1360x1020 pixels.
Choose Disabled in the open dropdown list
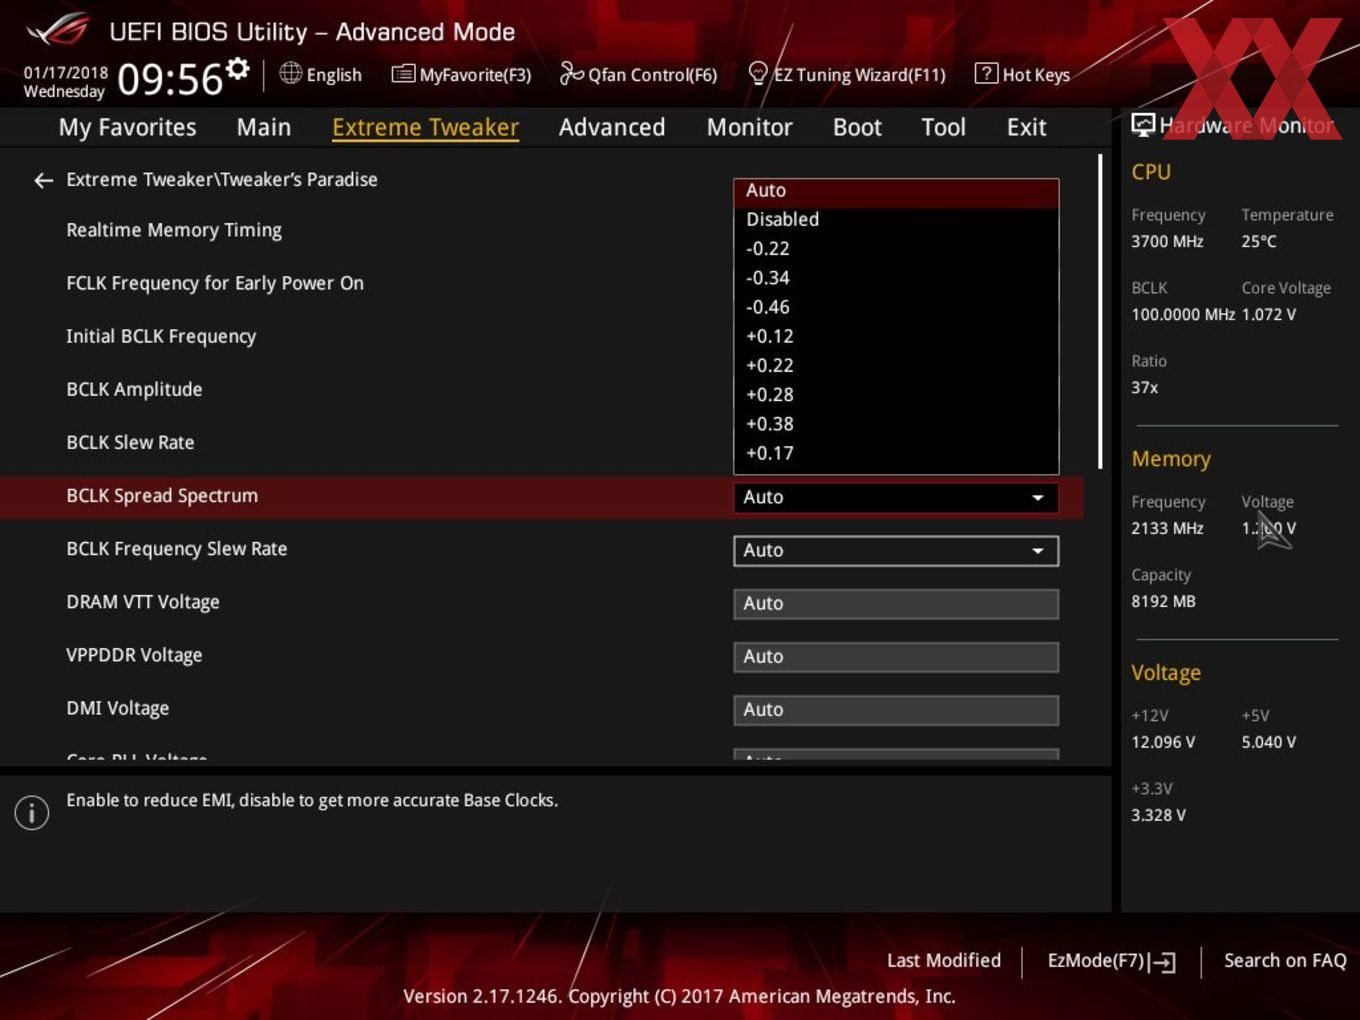tap(896, 219)
